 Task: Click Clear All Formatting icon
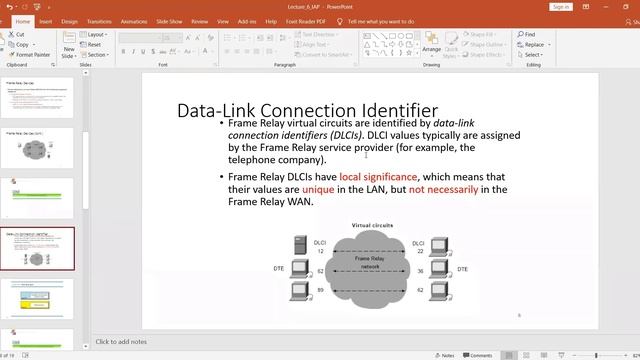pos(211,38)
